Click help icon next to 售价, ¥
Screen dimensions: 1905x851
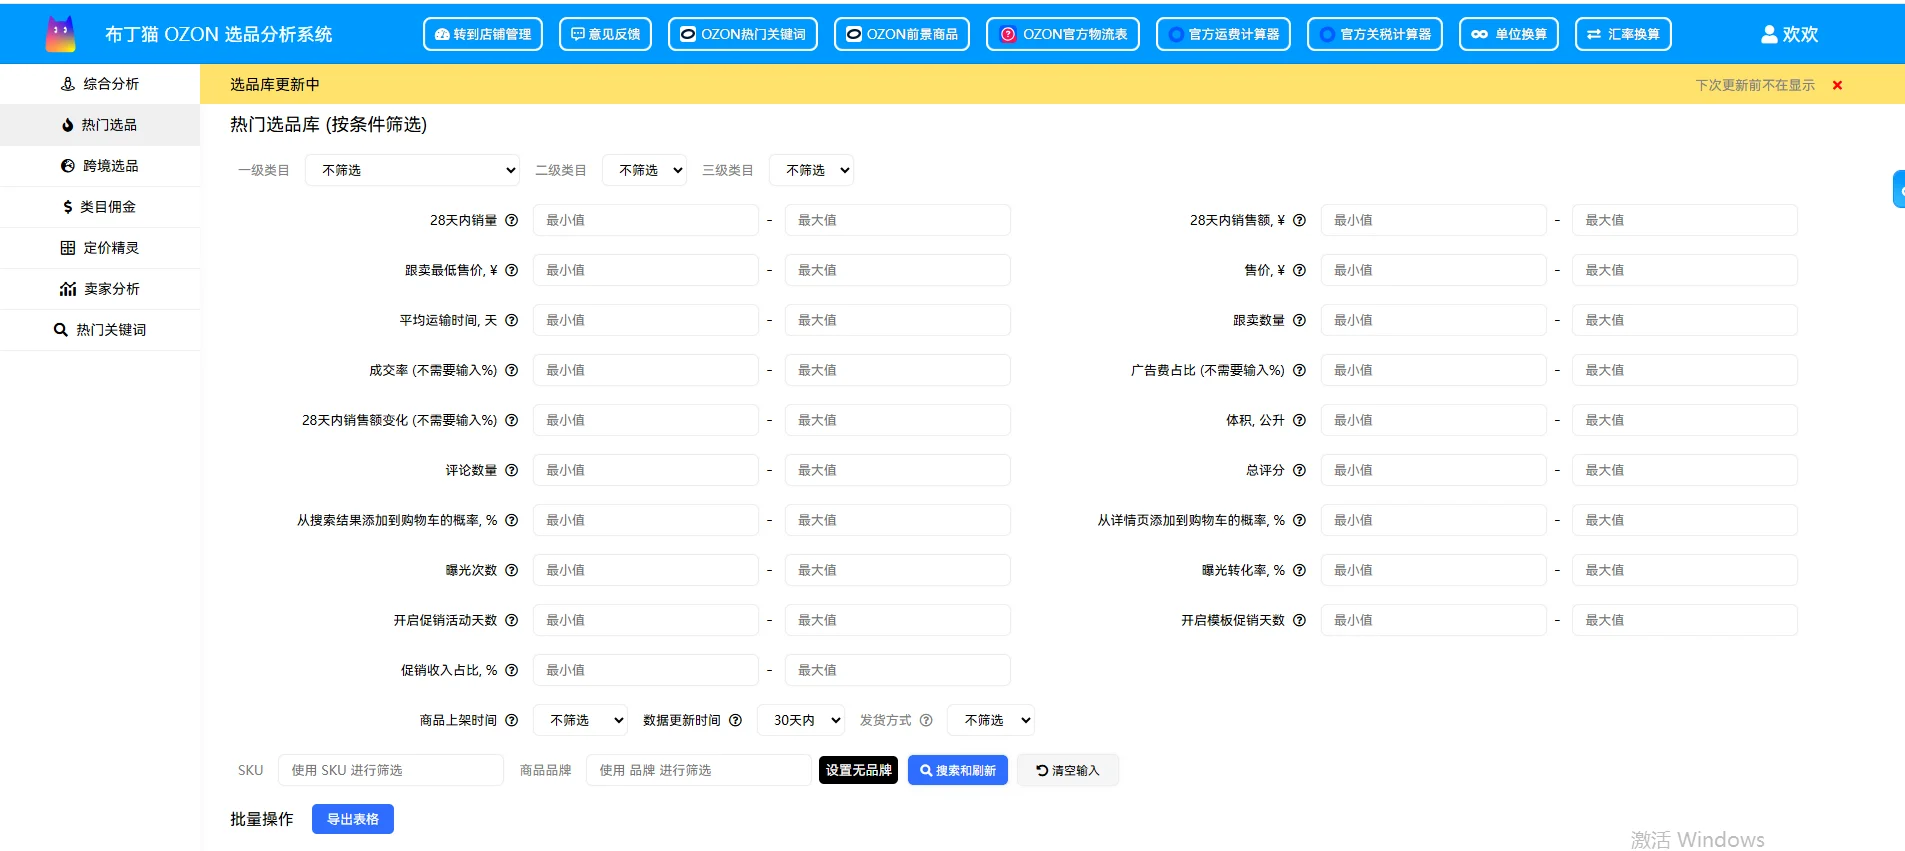click(x=1299, y=270)
